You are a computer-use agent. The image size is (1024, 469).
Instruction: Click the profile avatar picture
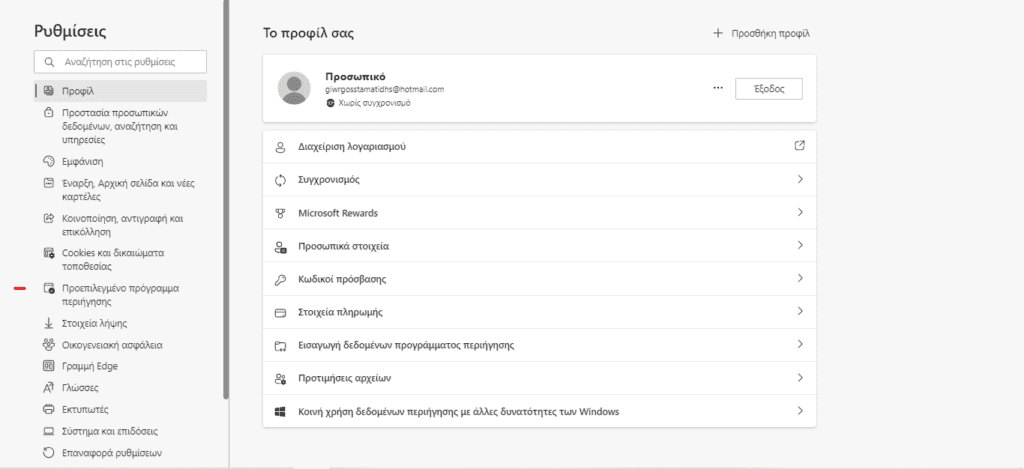point(295,89)
